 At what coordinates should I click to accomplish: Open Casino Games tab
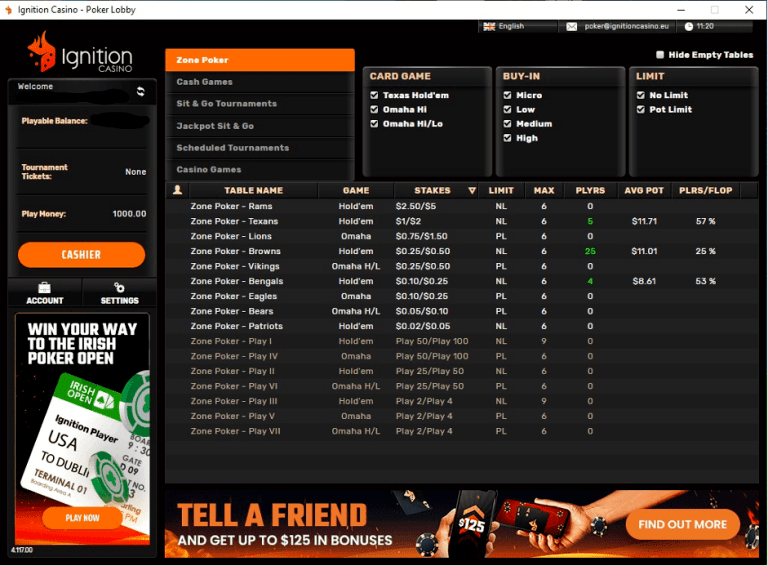pyautogui.click(x=260, y=169)
